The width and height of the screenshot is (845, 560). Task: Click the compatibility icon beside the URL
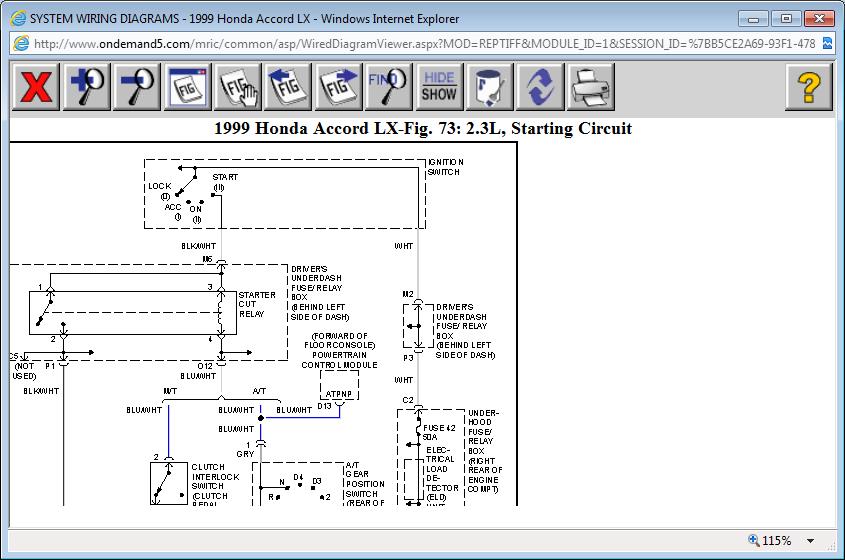tap(827, 44)
